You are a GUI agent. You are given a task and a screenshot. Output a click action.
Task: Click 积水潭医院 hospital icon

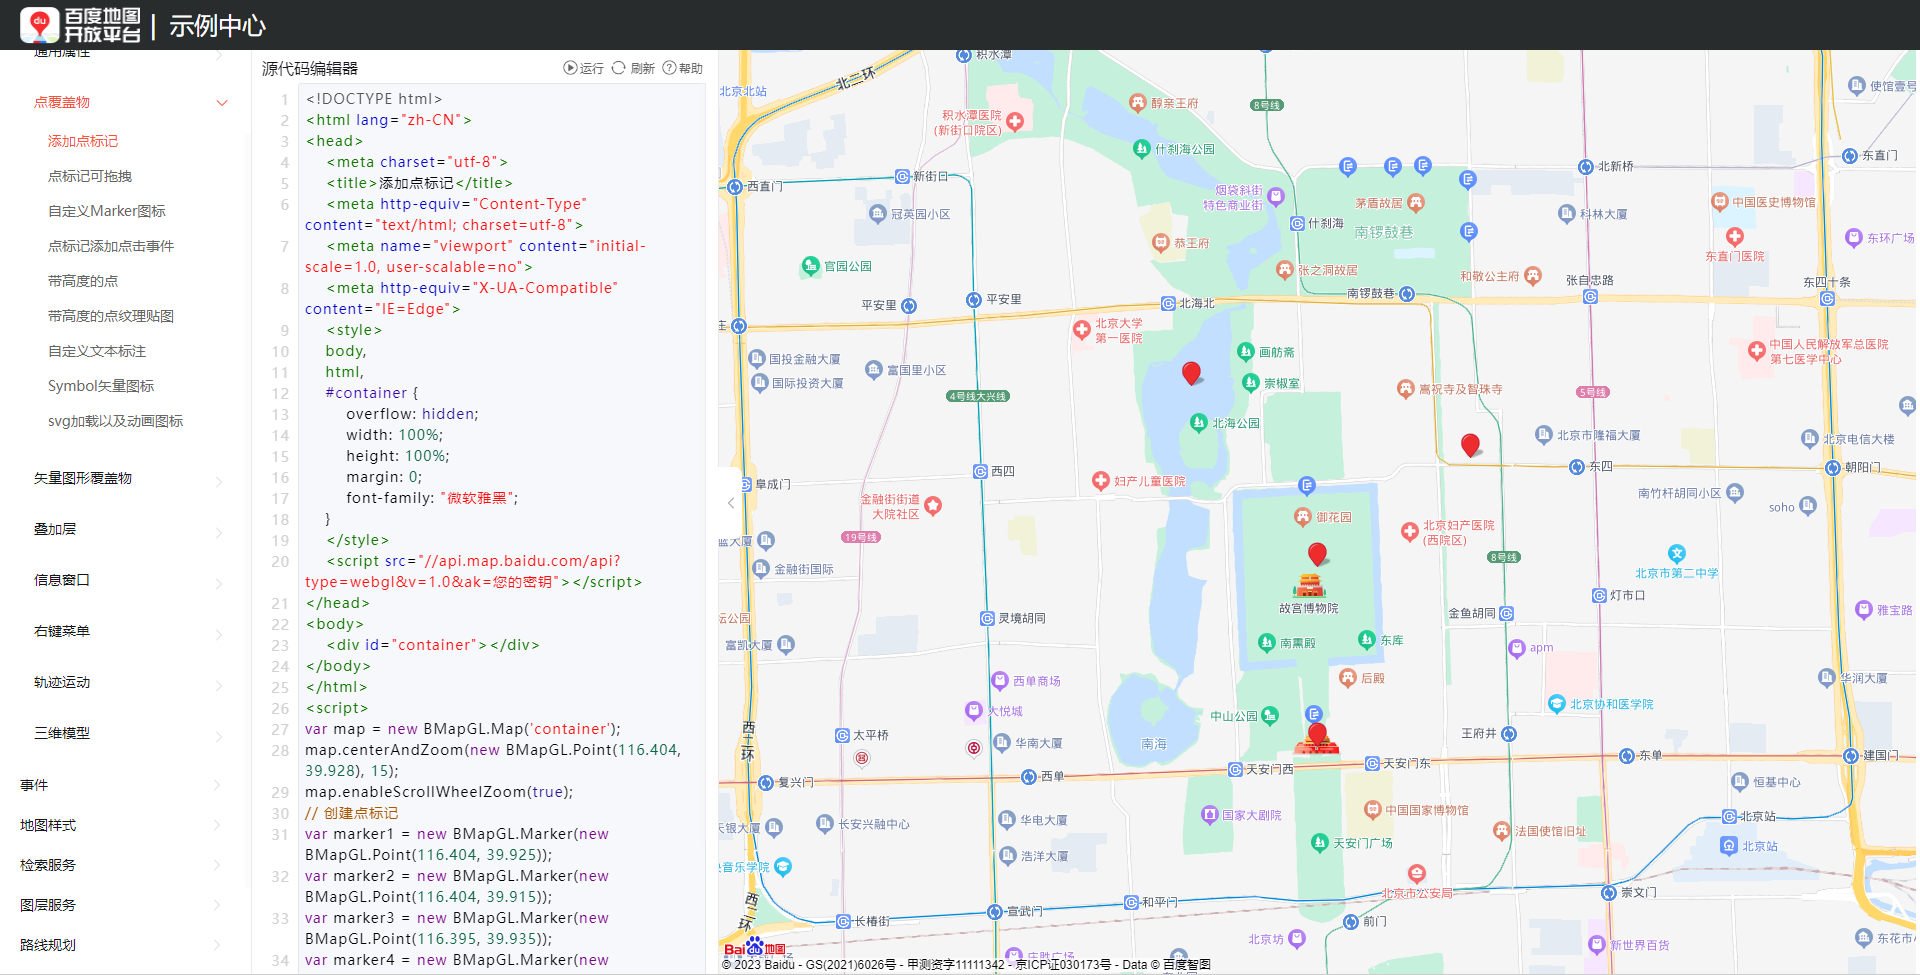coord(1015,122)
